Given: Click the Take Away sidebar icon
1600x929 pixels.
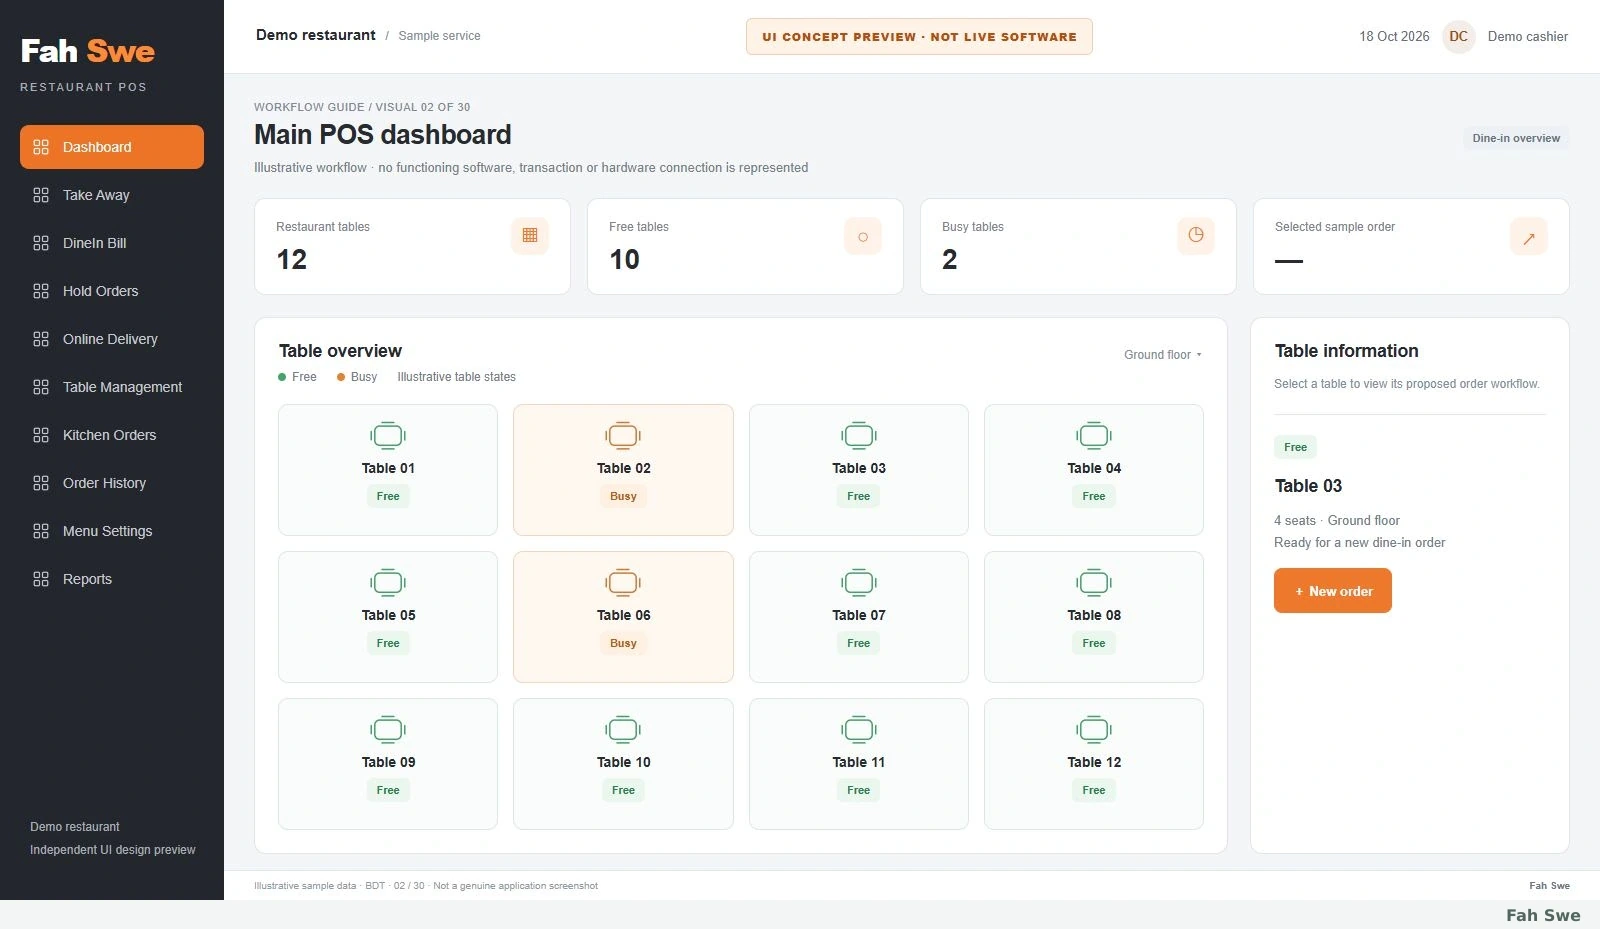Looking at the screenshot, I should (41, 195).
